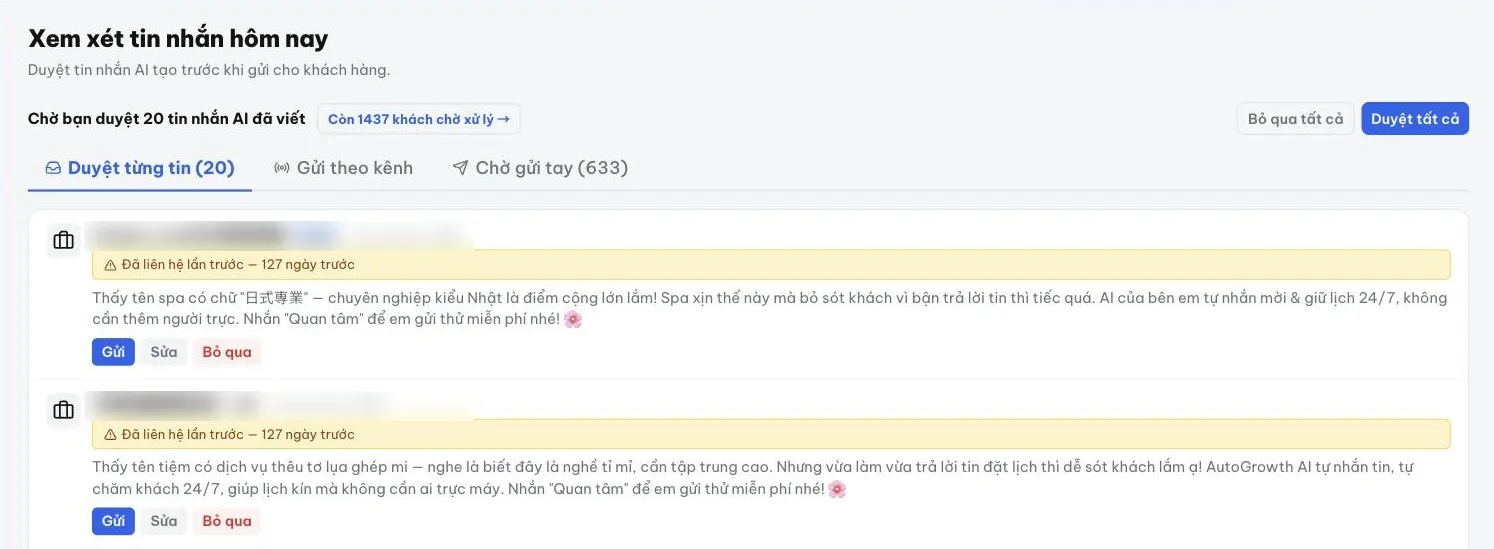Click message text mentioning 日式專業
The height and width of the screenshot is (549, 1494).
tap(769, 309)
